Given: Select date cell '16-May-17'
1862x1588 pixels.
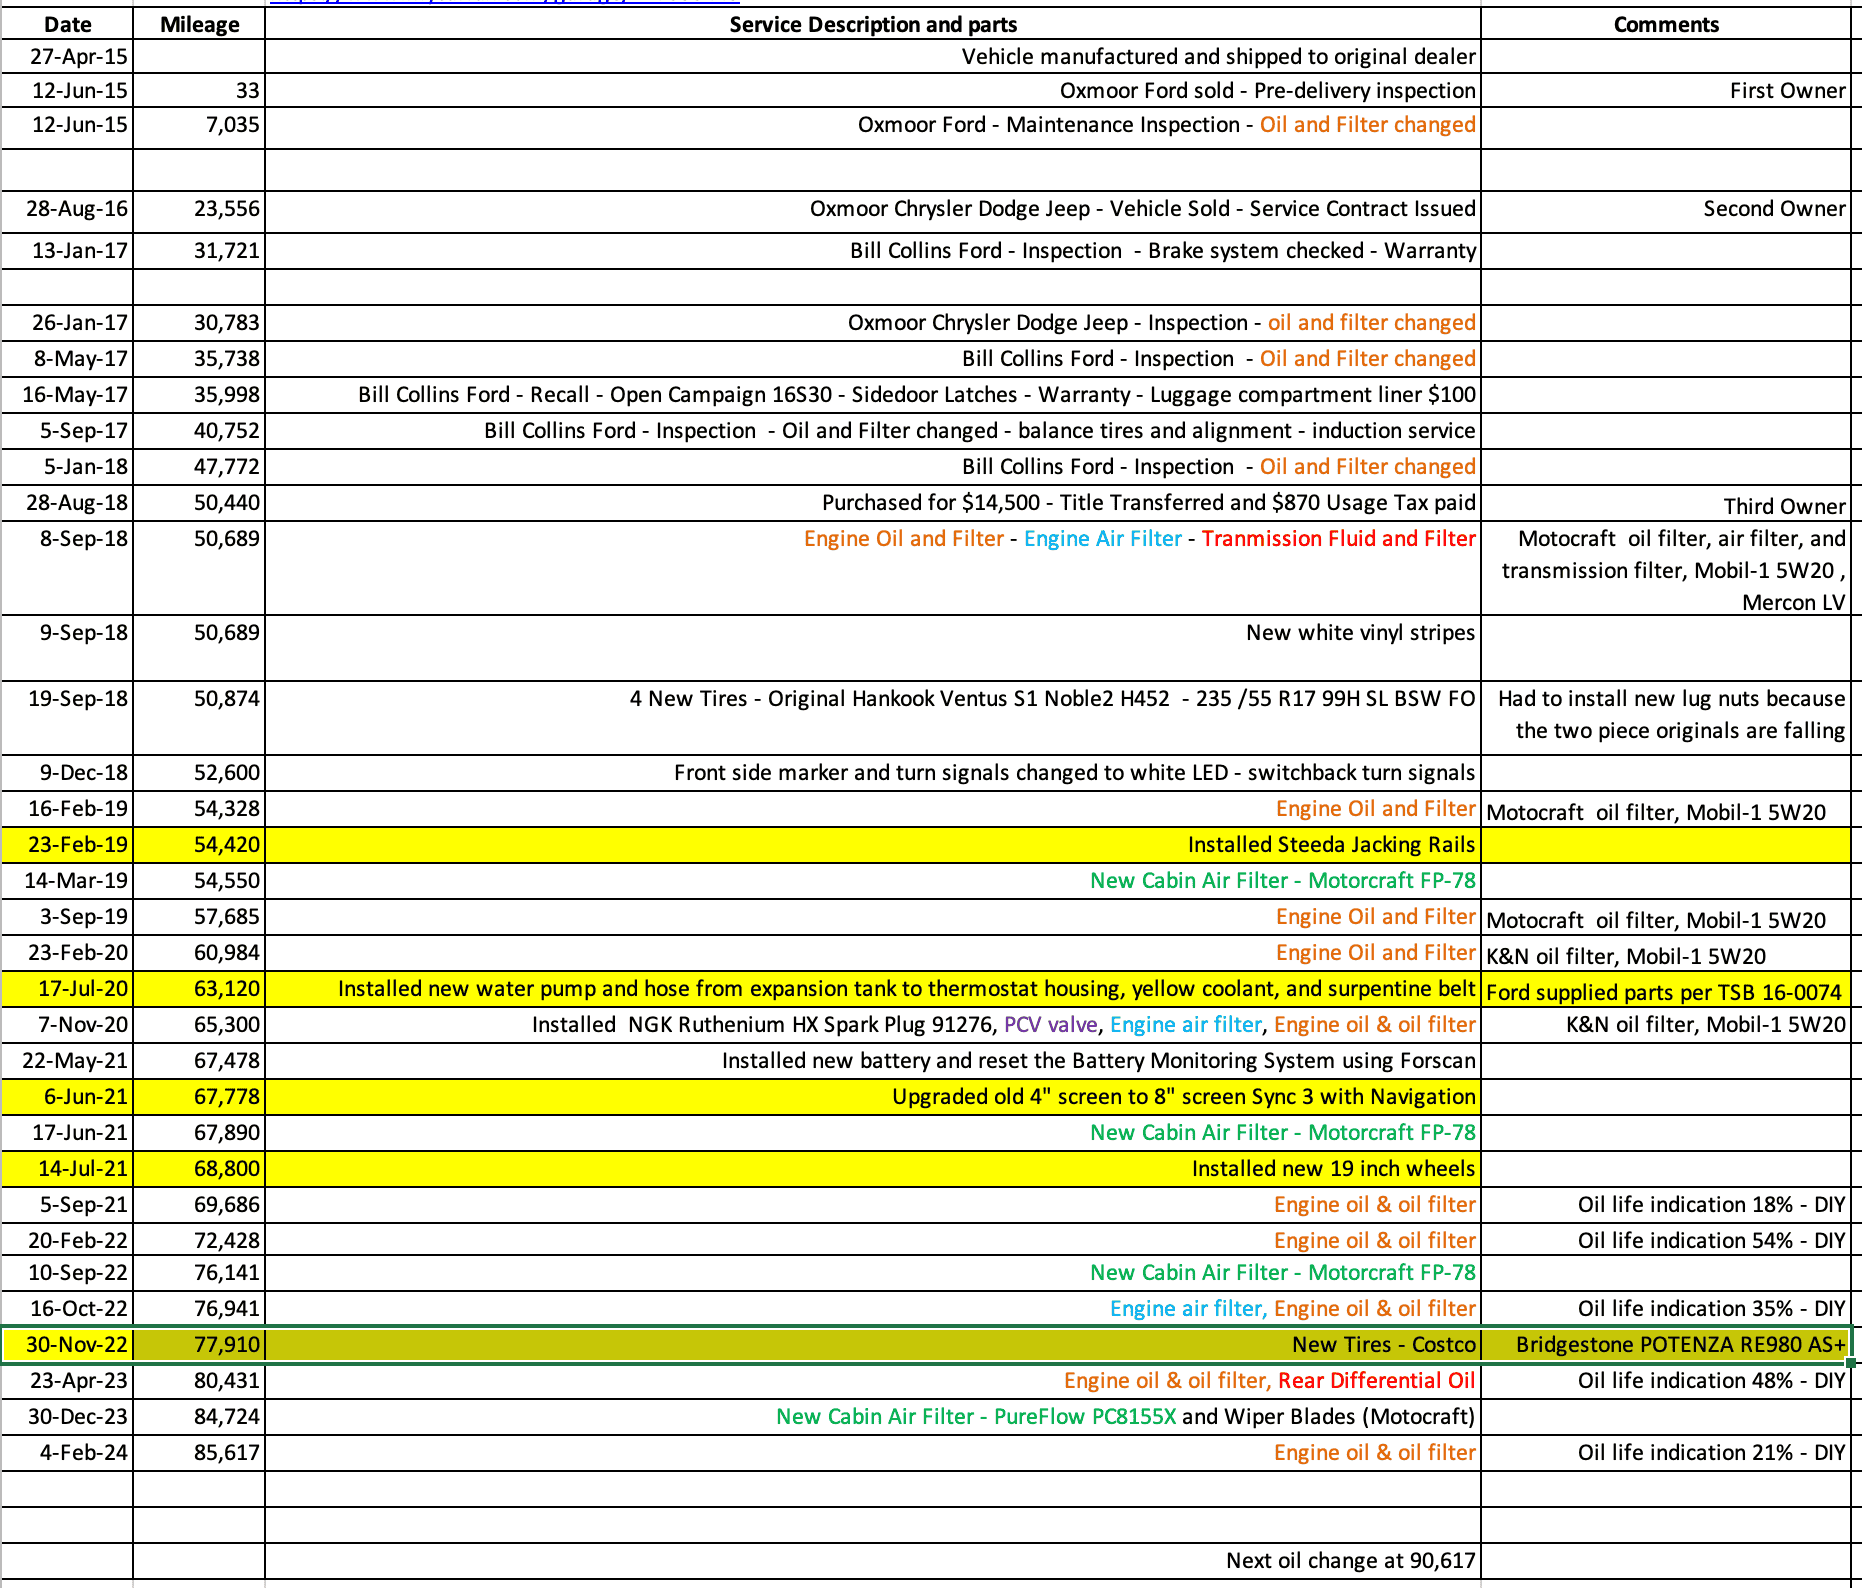Looking at the screenshot, I should coord(67,395).
